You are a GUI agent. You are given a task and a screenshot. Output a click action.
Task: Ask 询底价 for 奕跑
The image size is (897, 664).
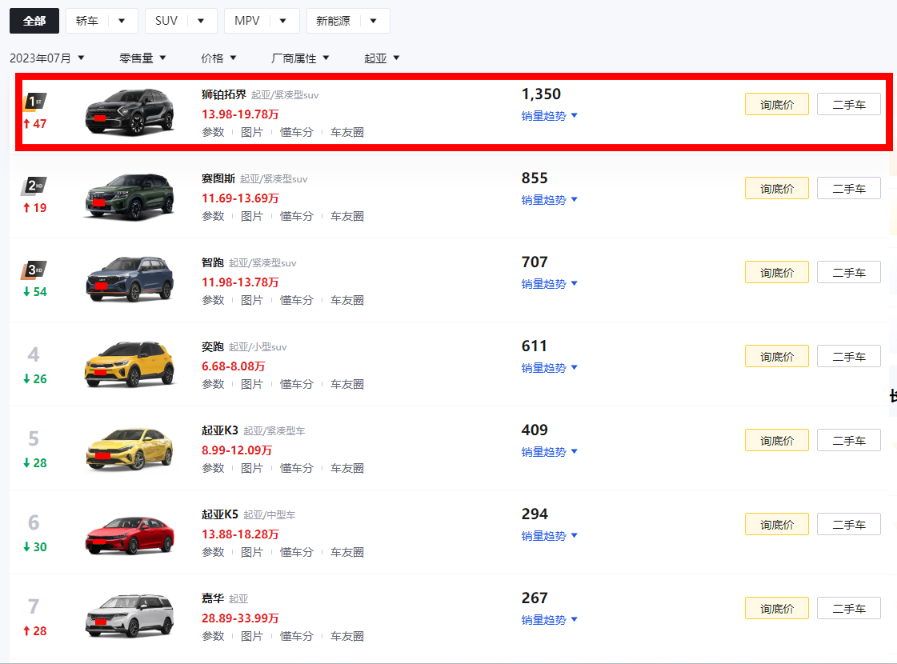(x=777, y=357)
